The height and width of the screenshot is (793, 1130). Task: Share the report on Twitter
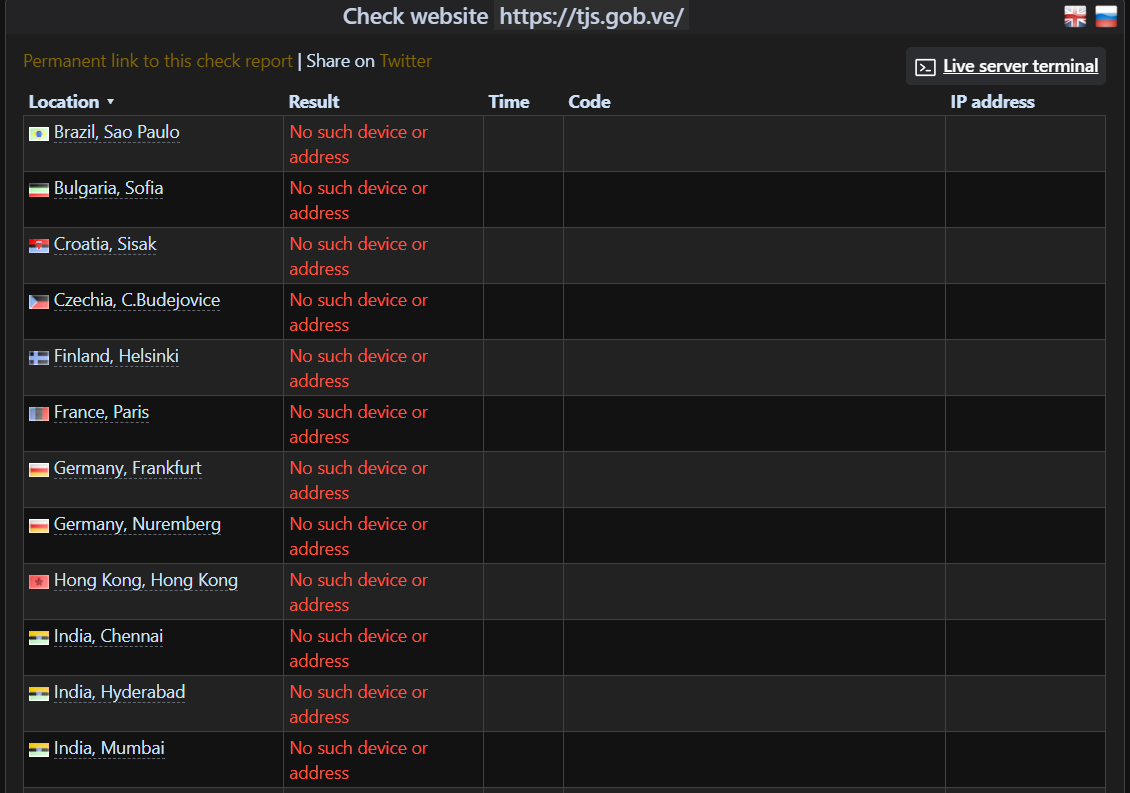tap(406, 61)
